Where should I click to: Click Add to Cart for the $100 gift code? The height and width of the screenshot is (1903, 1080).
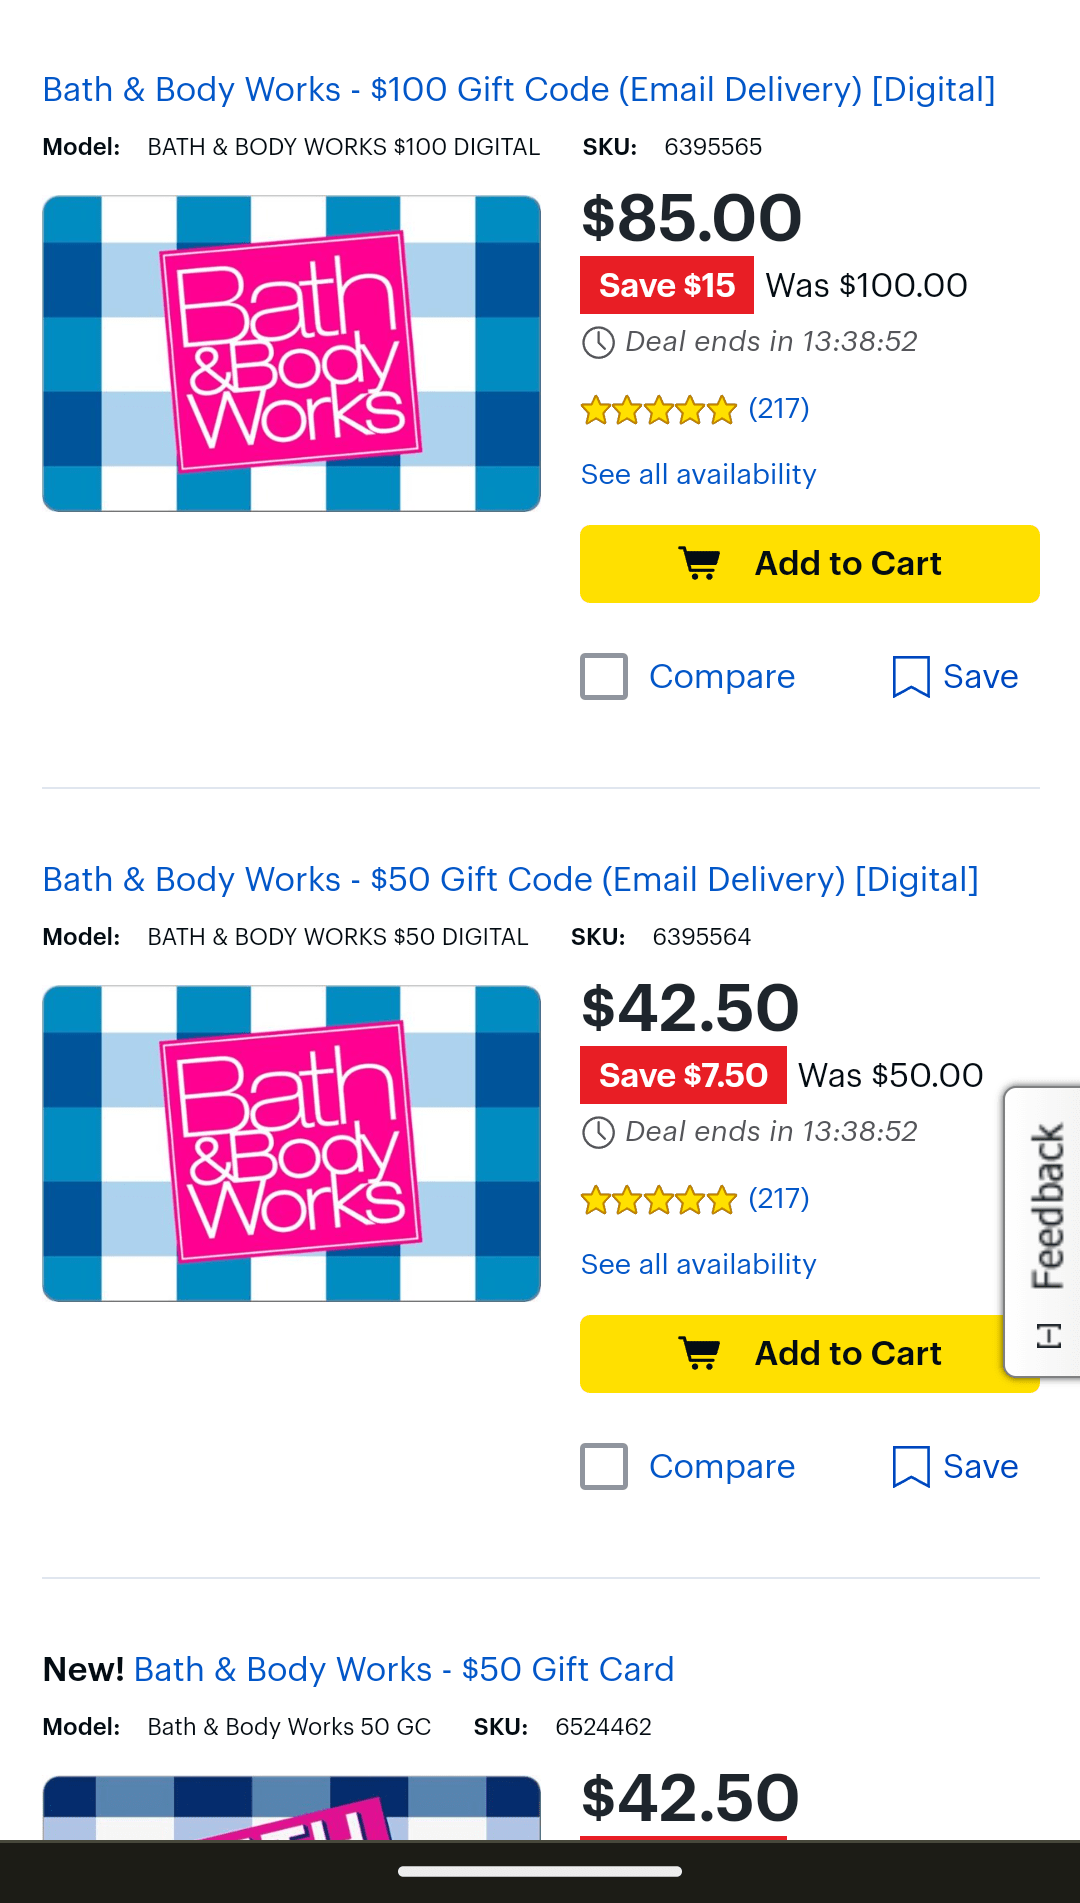point(809,563)
